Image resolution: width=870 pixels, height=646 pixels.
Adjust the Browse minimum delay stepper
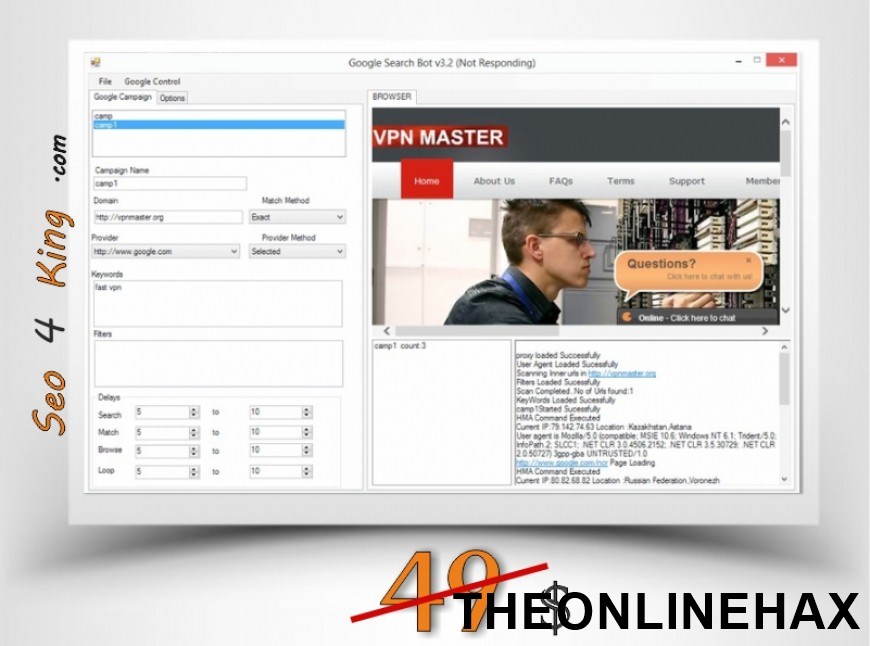[194, 451]
